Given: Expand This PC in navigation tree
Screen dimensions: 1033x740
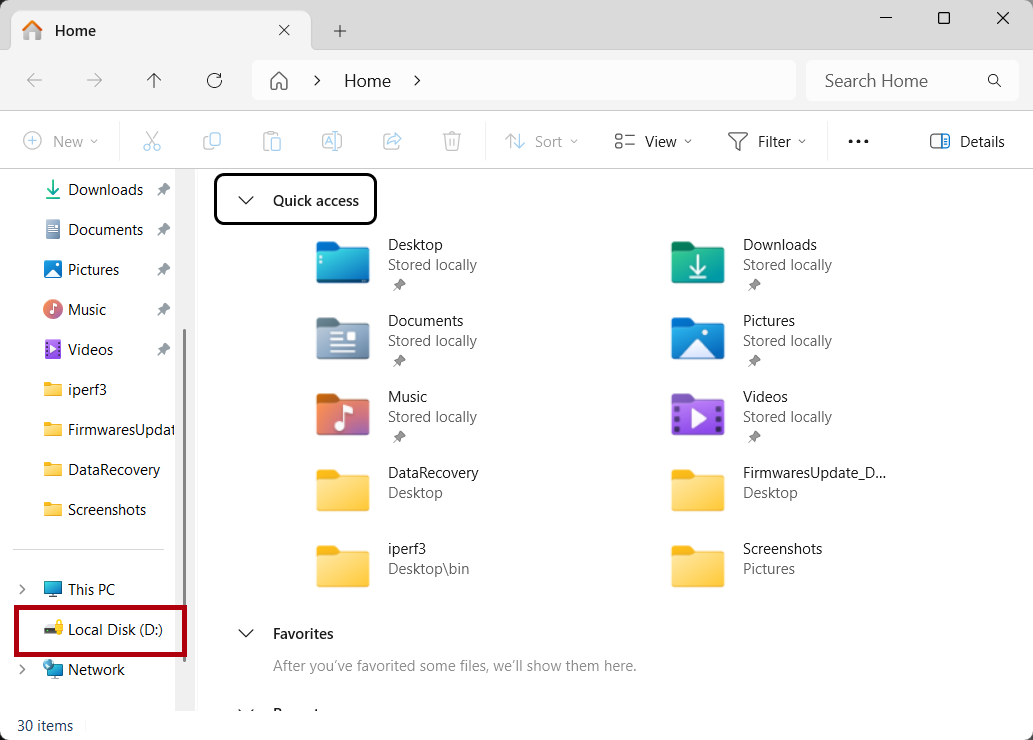Looking at the screenshot, I should point(23,589).
